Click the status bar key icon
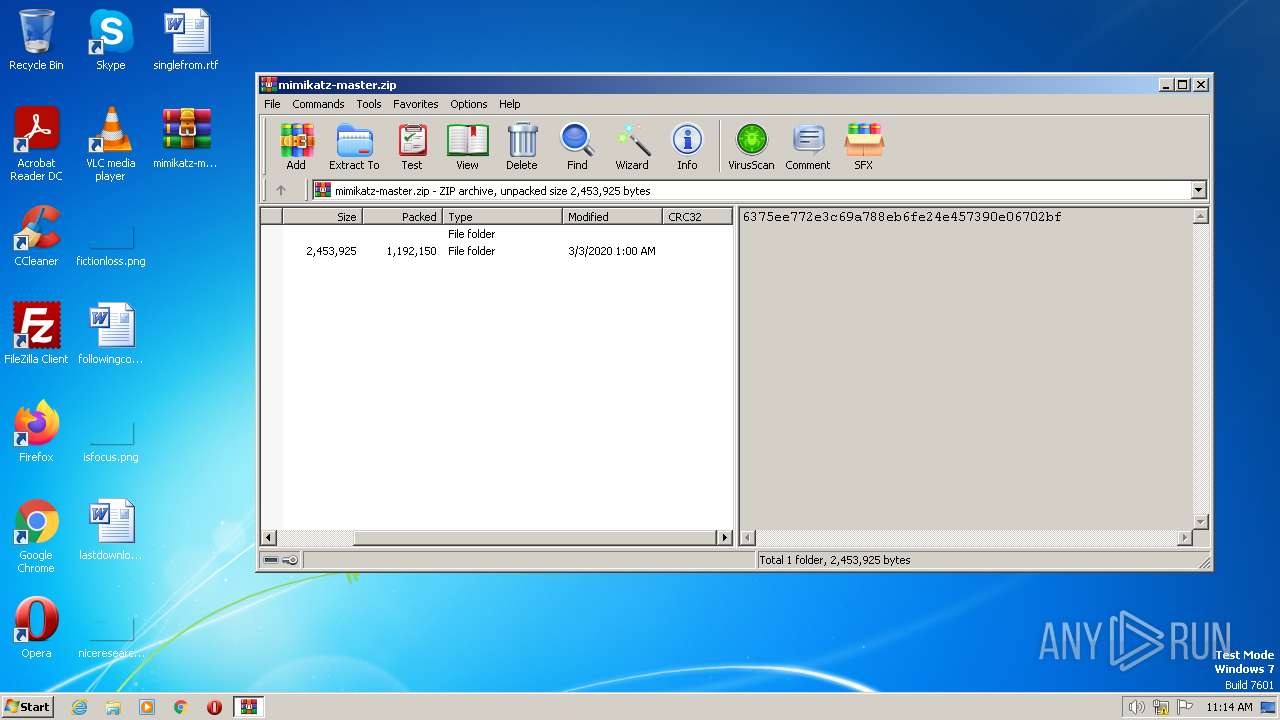The height and width of the screenshot is (720, 1280). [290, 560]
